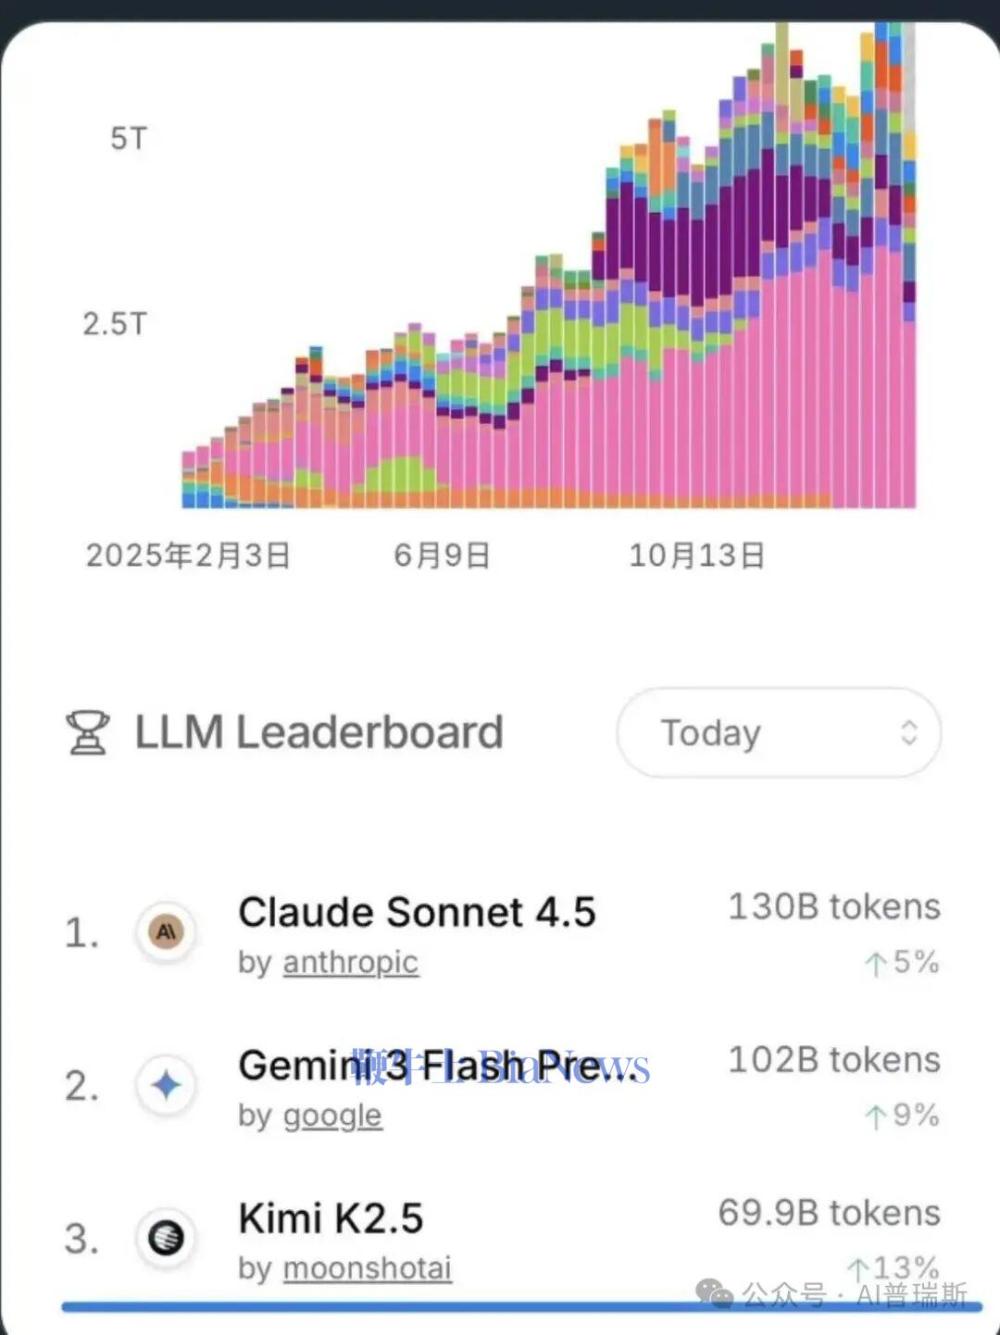This screenshot has width=1000, height=1335.
Task: Click the 10月13日 date label on the chart axis
Action: point(697,556)
